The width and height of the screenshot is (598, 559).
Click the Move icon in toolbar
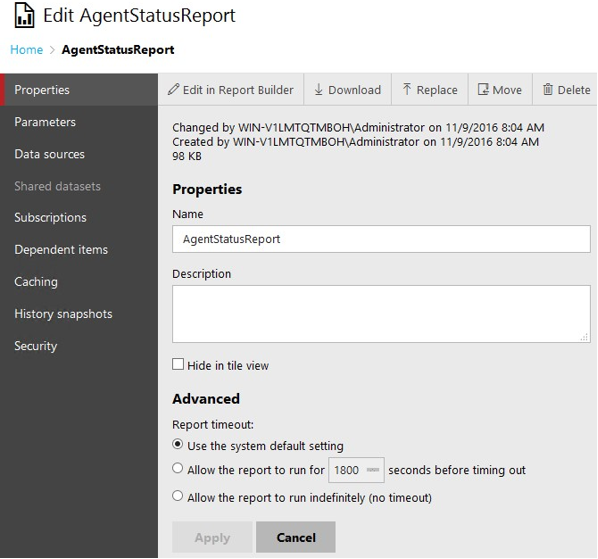[x=483, y=89]
